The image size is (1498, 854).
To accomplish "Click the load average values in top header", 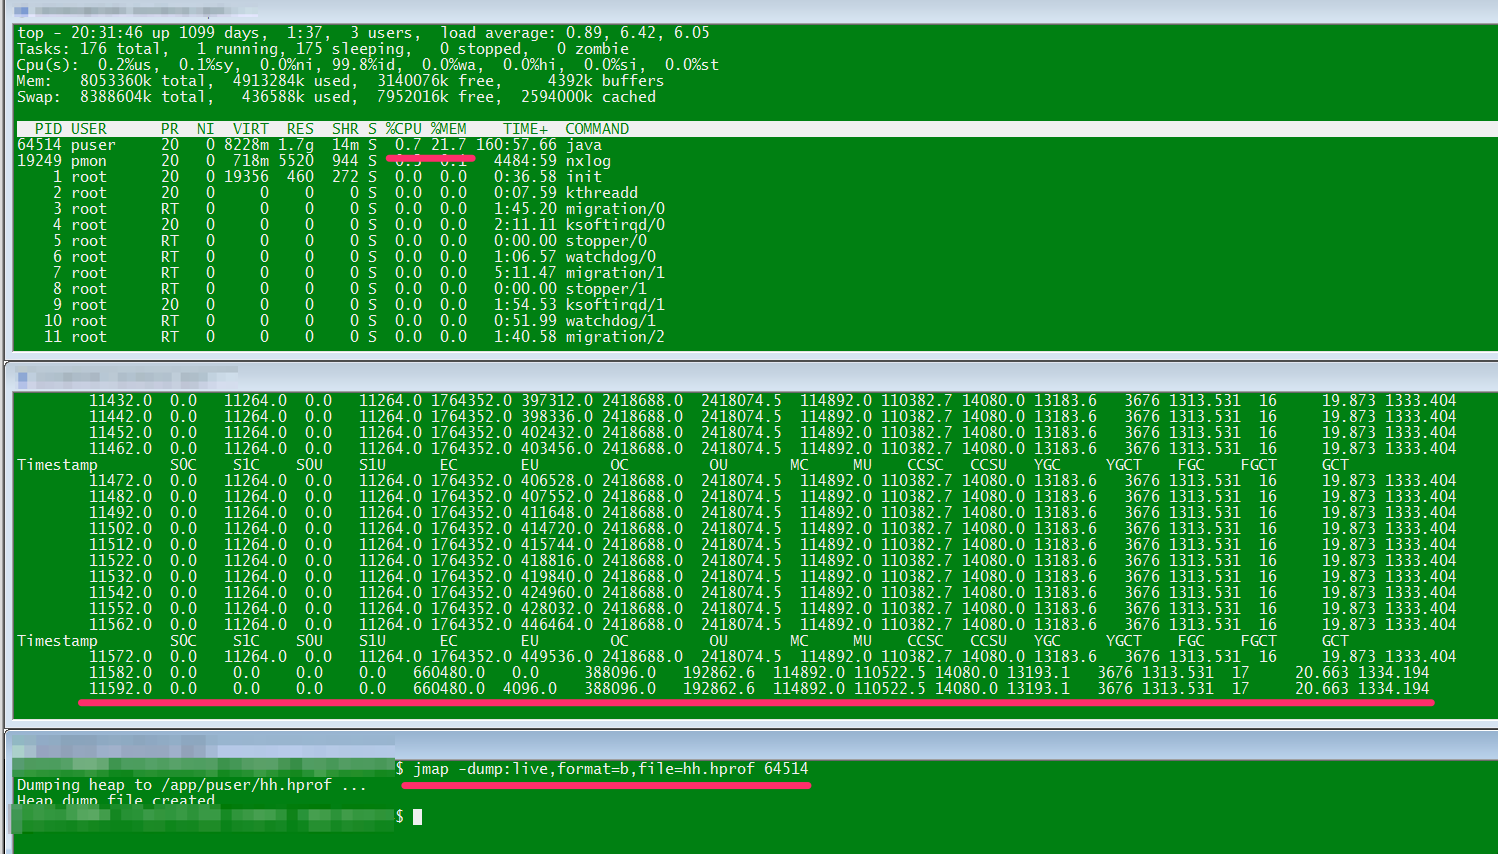I will (x=637, y=33).
